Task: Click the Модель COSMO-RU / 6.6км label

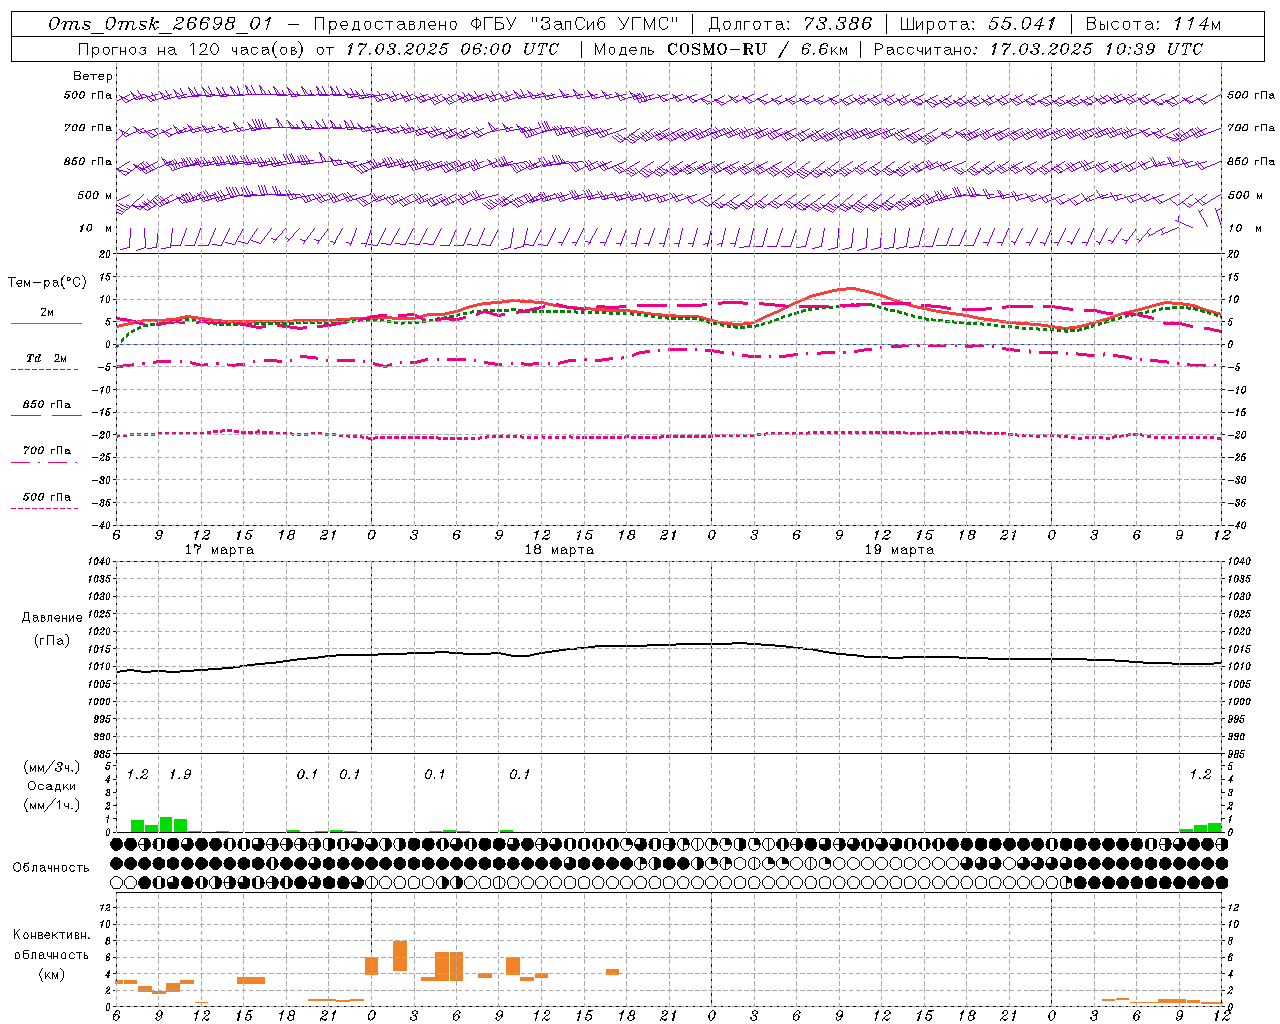Action: [x=721, y=49]
